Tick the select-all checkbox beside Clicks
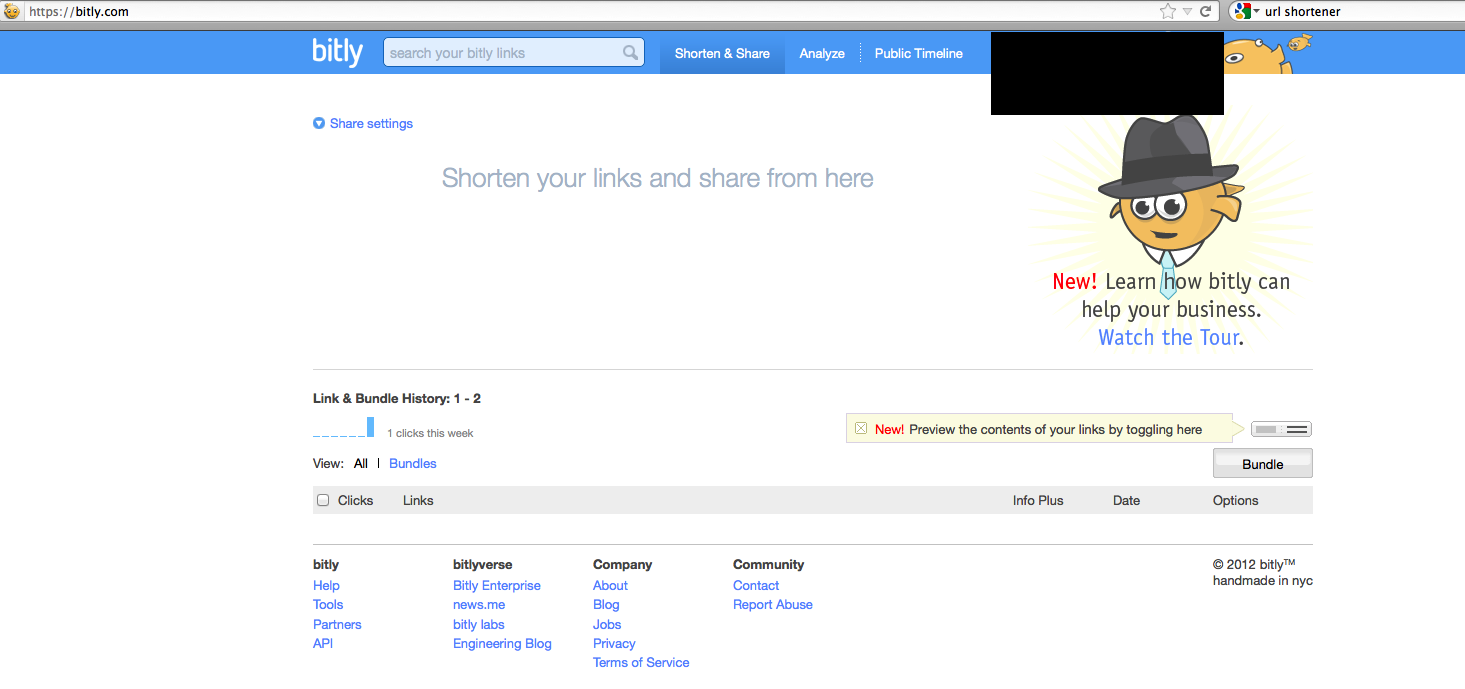 pyautogui.click(x=323, y=500)
